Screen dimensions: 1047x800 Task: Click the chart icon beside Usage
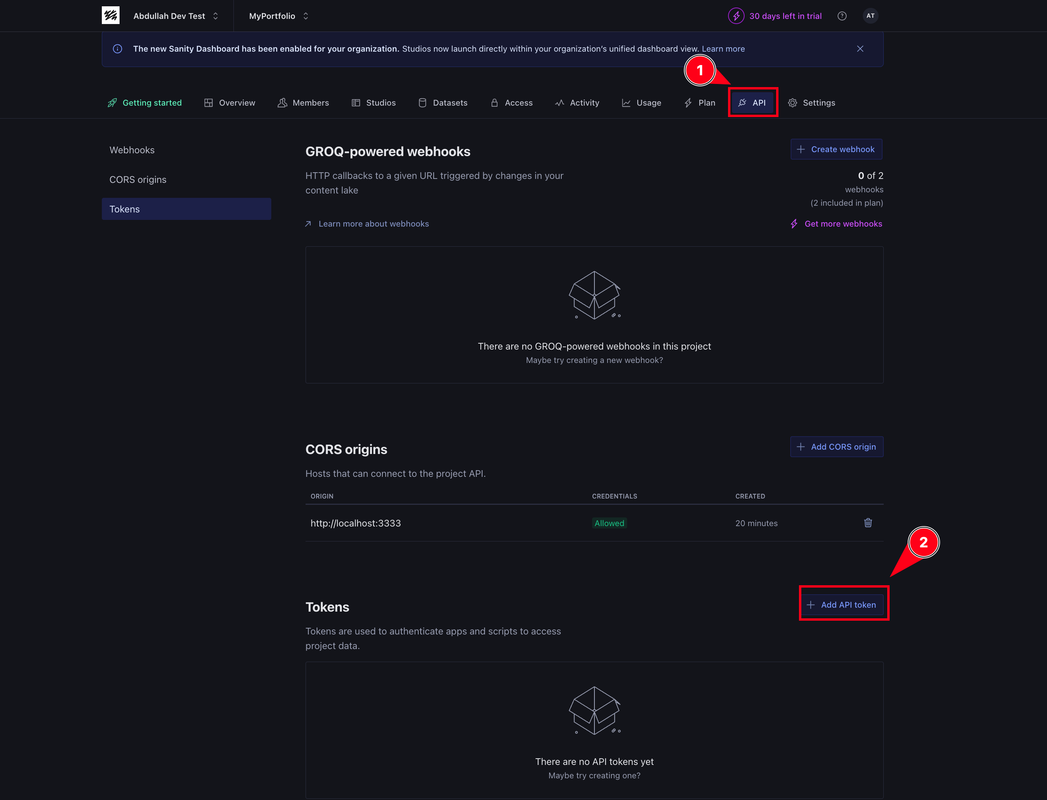(x=626, y=103)
